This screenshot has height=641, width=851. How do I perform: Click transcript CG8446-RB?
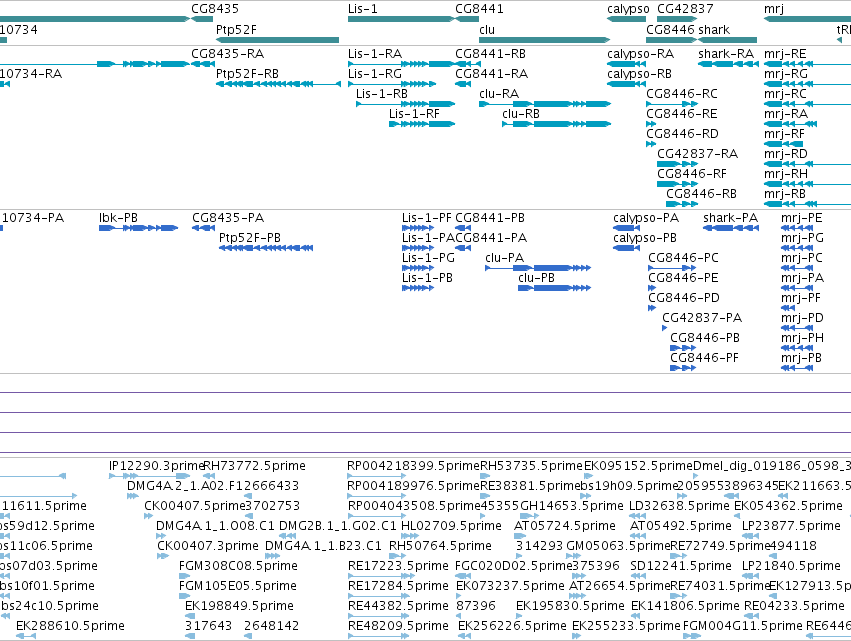click(701, 194)
